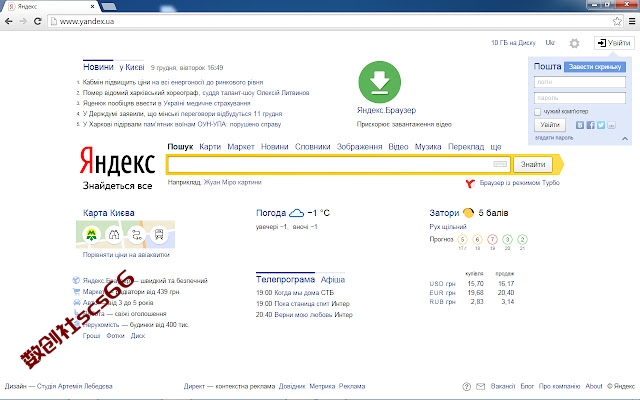Click the traffic forecast circle showing 7

[492, 239]
